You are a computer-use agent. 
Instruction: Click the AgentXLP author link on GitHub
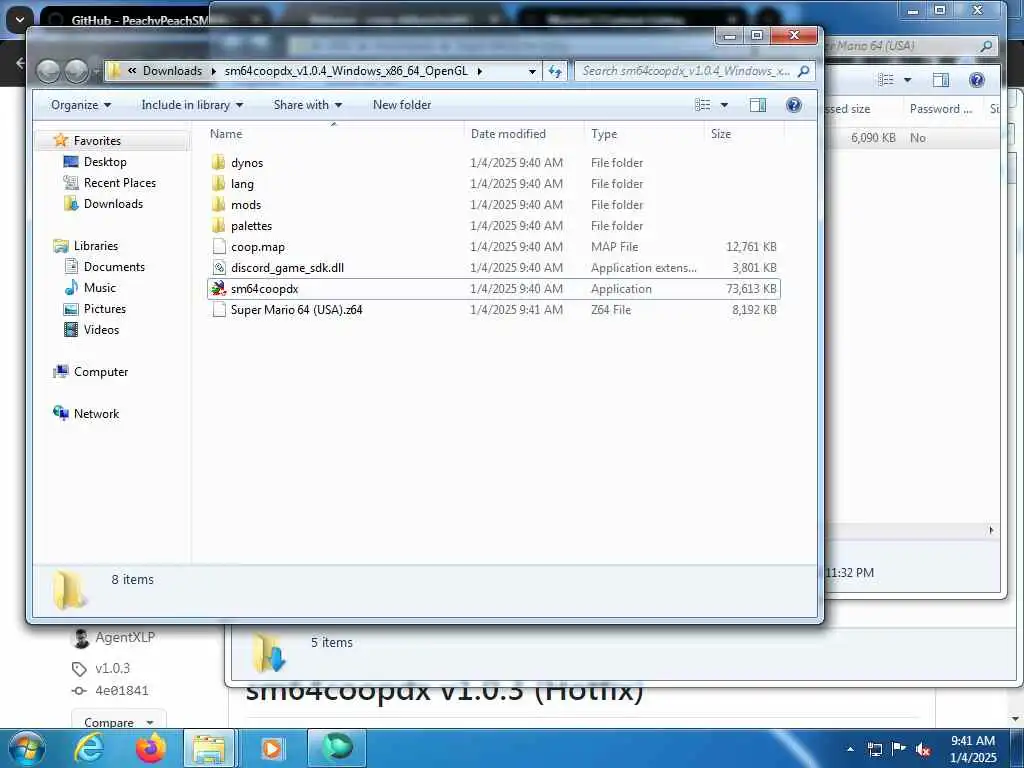(x=125, y=637)
